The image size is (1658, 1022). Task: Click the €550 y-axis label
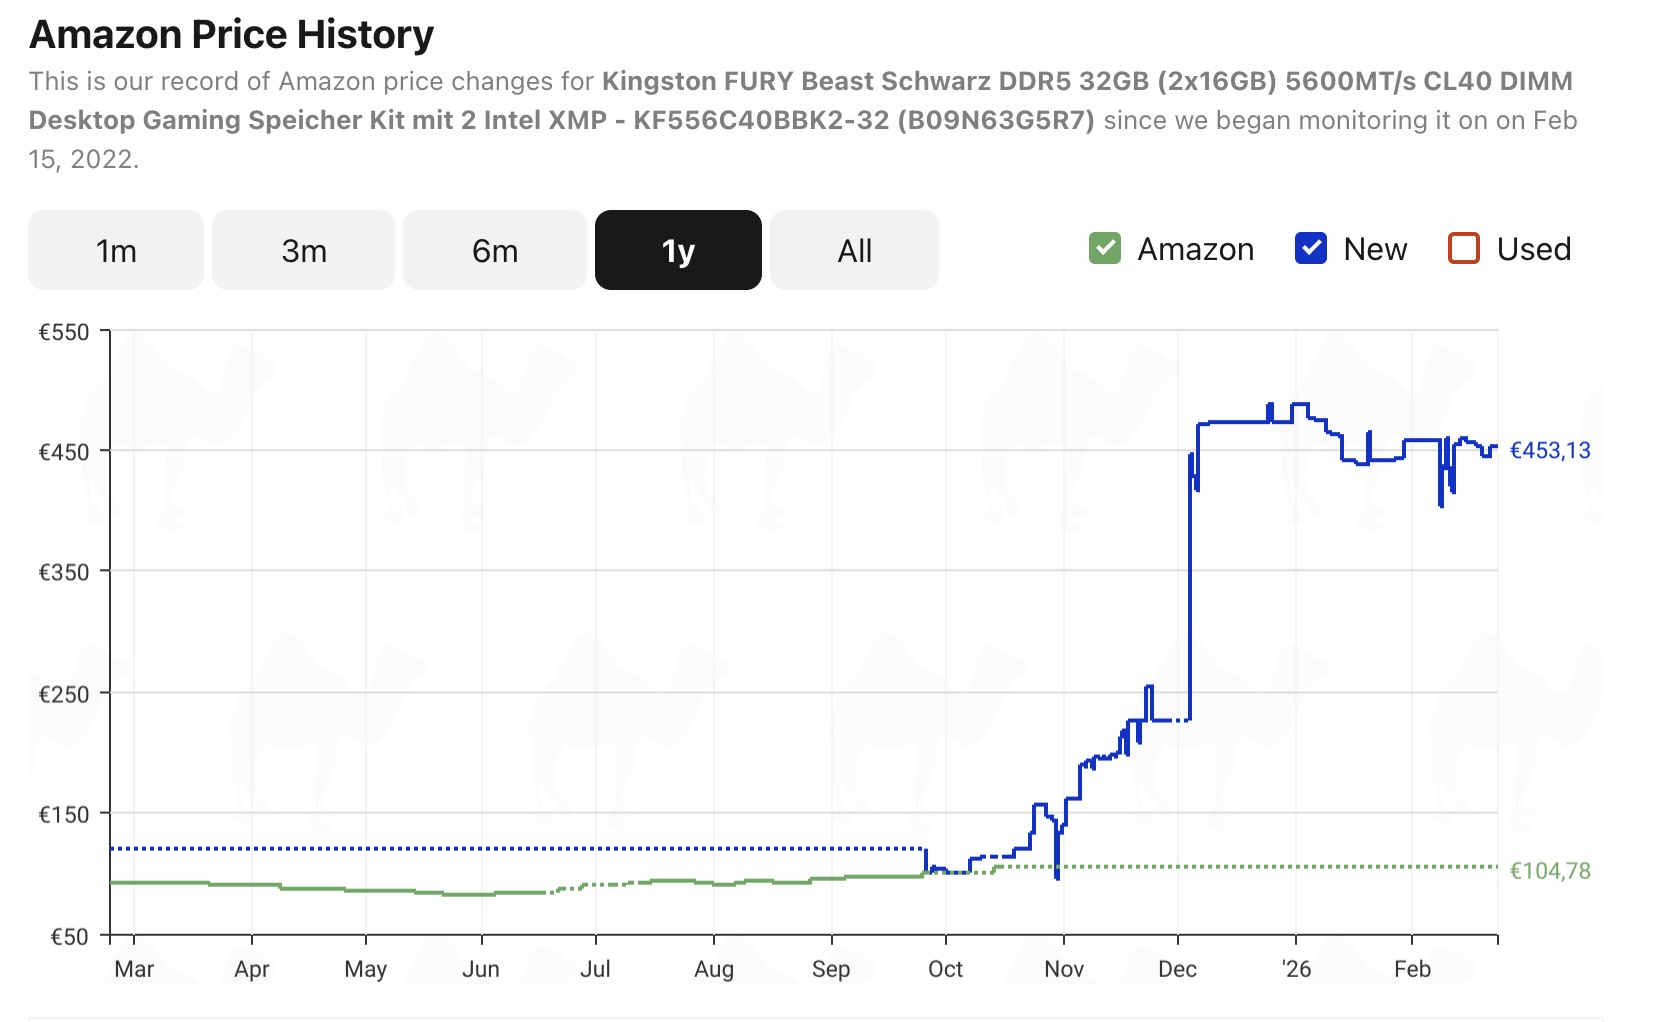(x=64, y=332)
